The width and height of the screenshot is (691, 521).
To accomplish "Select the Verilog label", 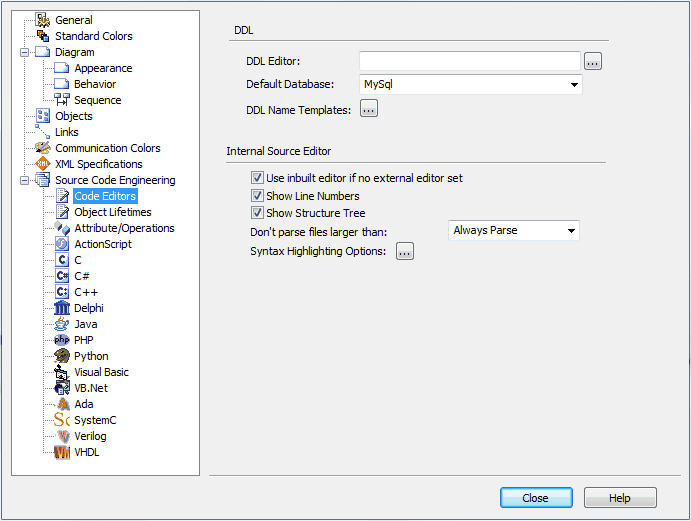I will click(90, 436).
